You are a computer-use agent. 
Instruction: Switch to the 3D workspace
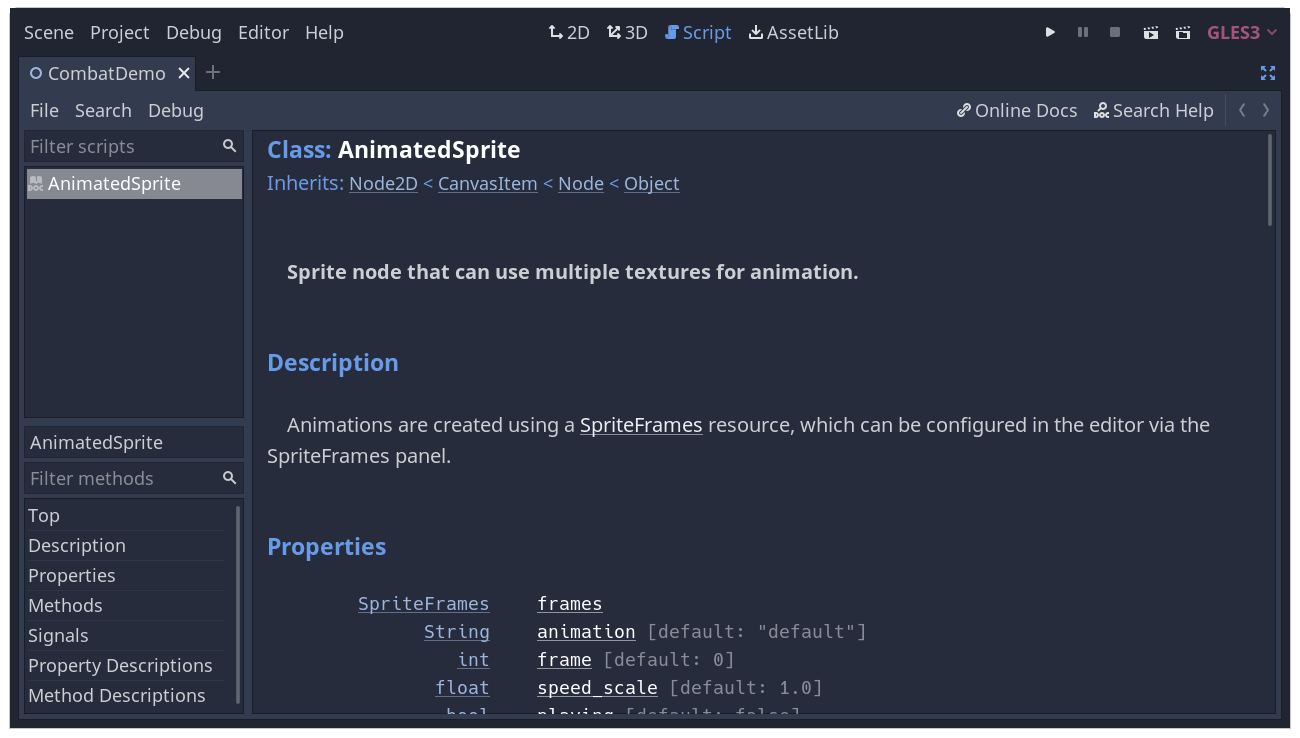[x=627, y=32]
